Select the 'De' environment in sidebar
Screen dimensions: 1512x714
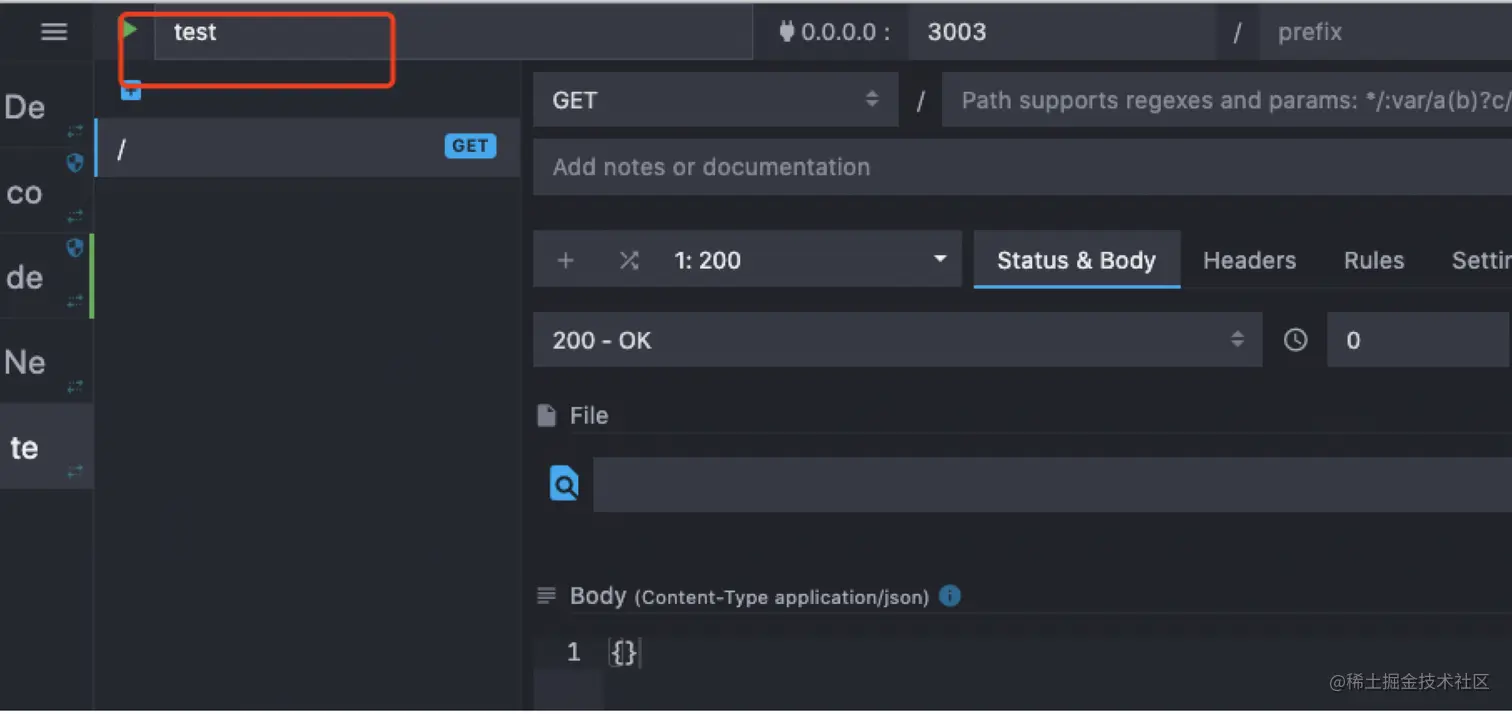pyautogui.click(x=47, y=106)
